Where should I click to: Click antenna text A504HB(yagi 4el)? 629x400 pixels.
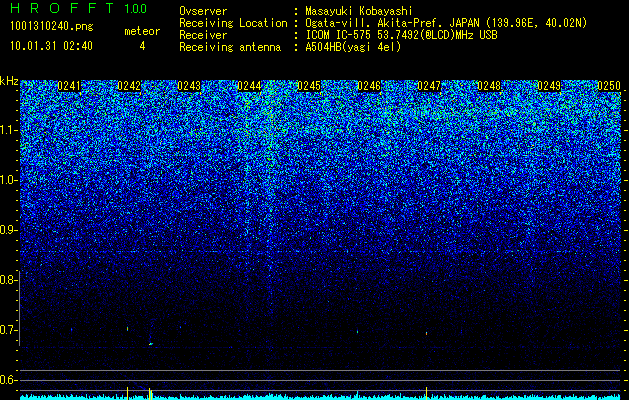tap(353, 47)
